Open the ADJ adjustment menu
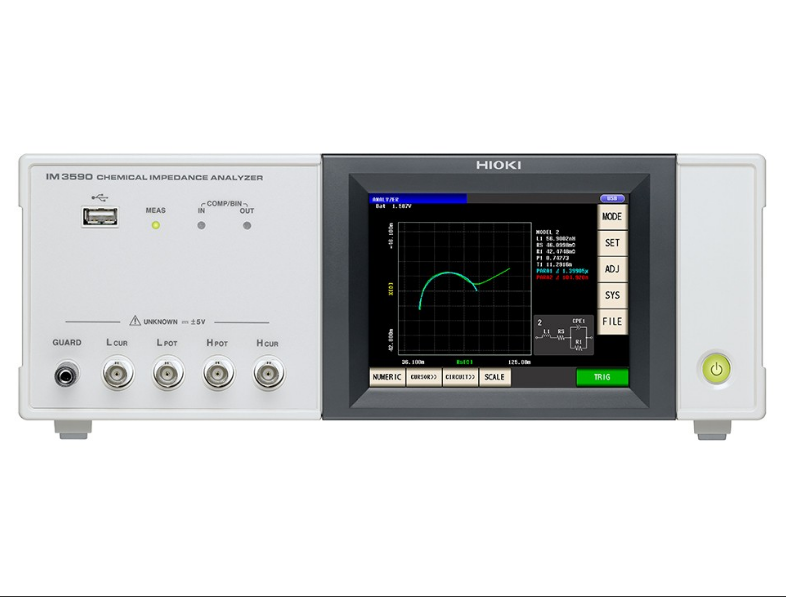Viewport: 786px width, 597px height. coord(612,269)
